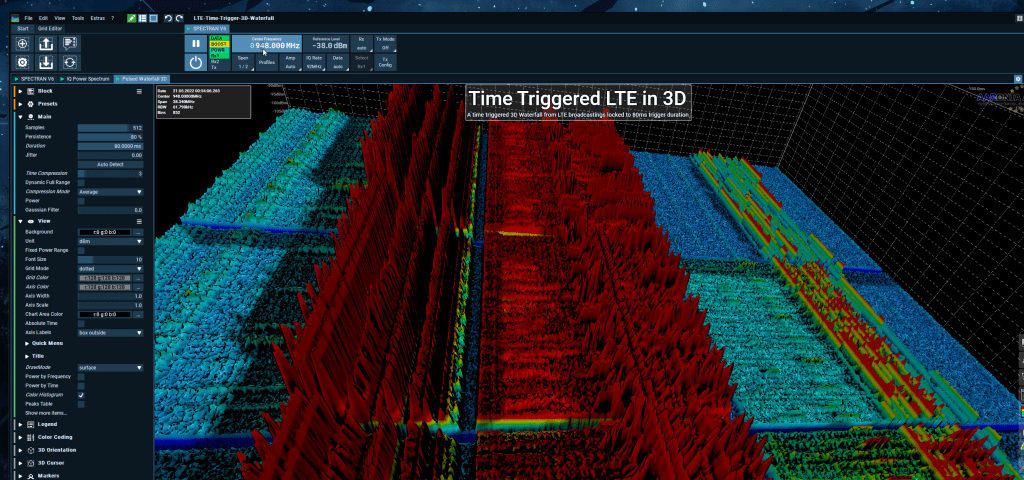
Task: Click the power button icon
Action: pyautogui.click(x=196, y=62)
